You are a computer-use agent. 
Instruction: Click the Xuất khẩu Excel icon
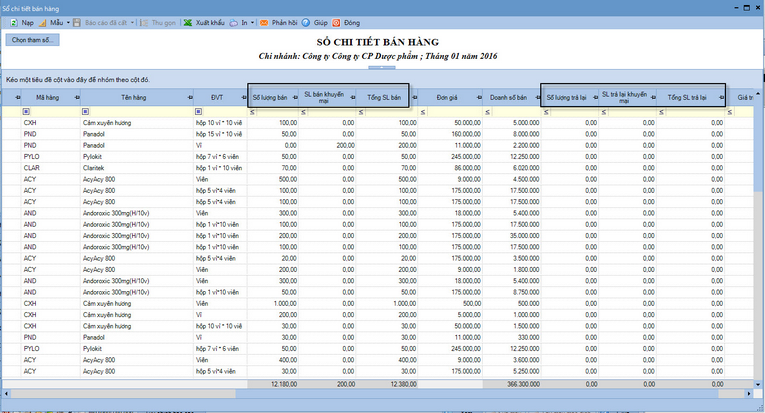tap(188, 23)
